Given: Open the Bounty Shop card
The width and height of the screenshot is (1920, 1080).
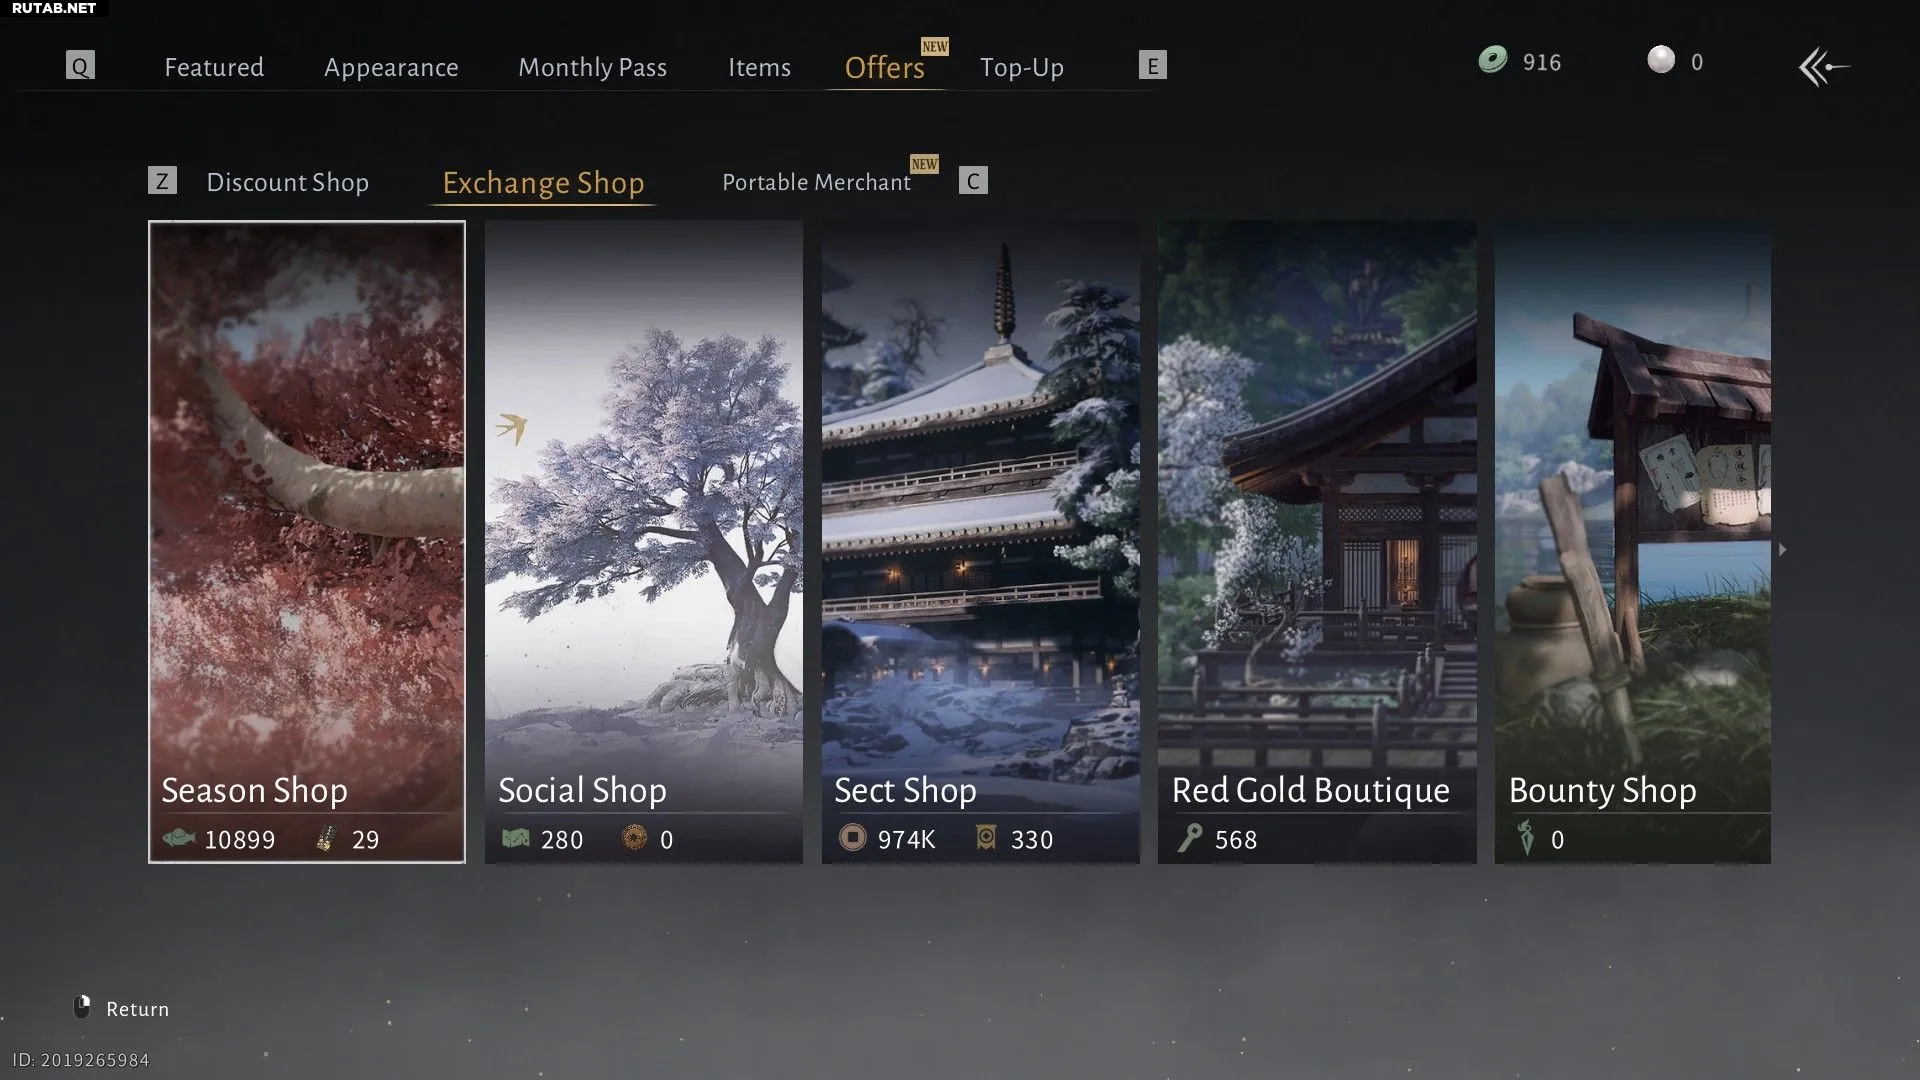Looking at the screenshot, I should tap(1632, 542).
